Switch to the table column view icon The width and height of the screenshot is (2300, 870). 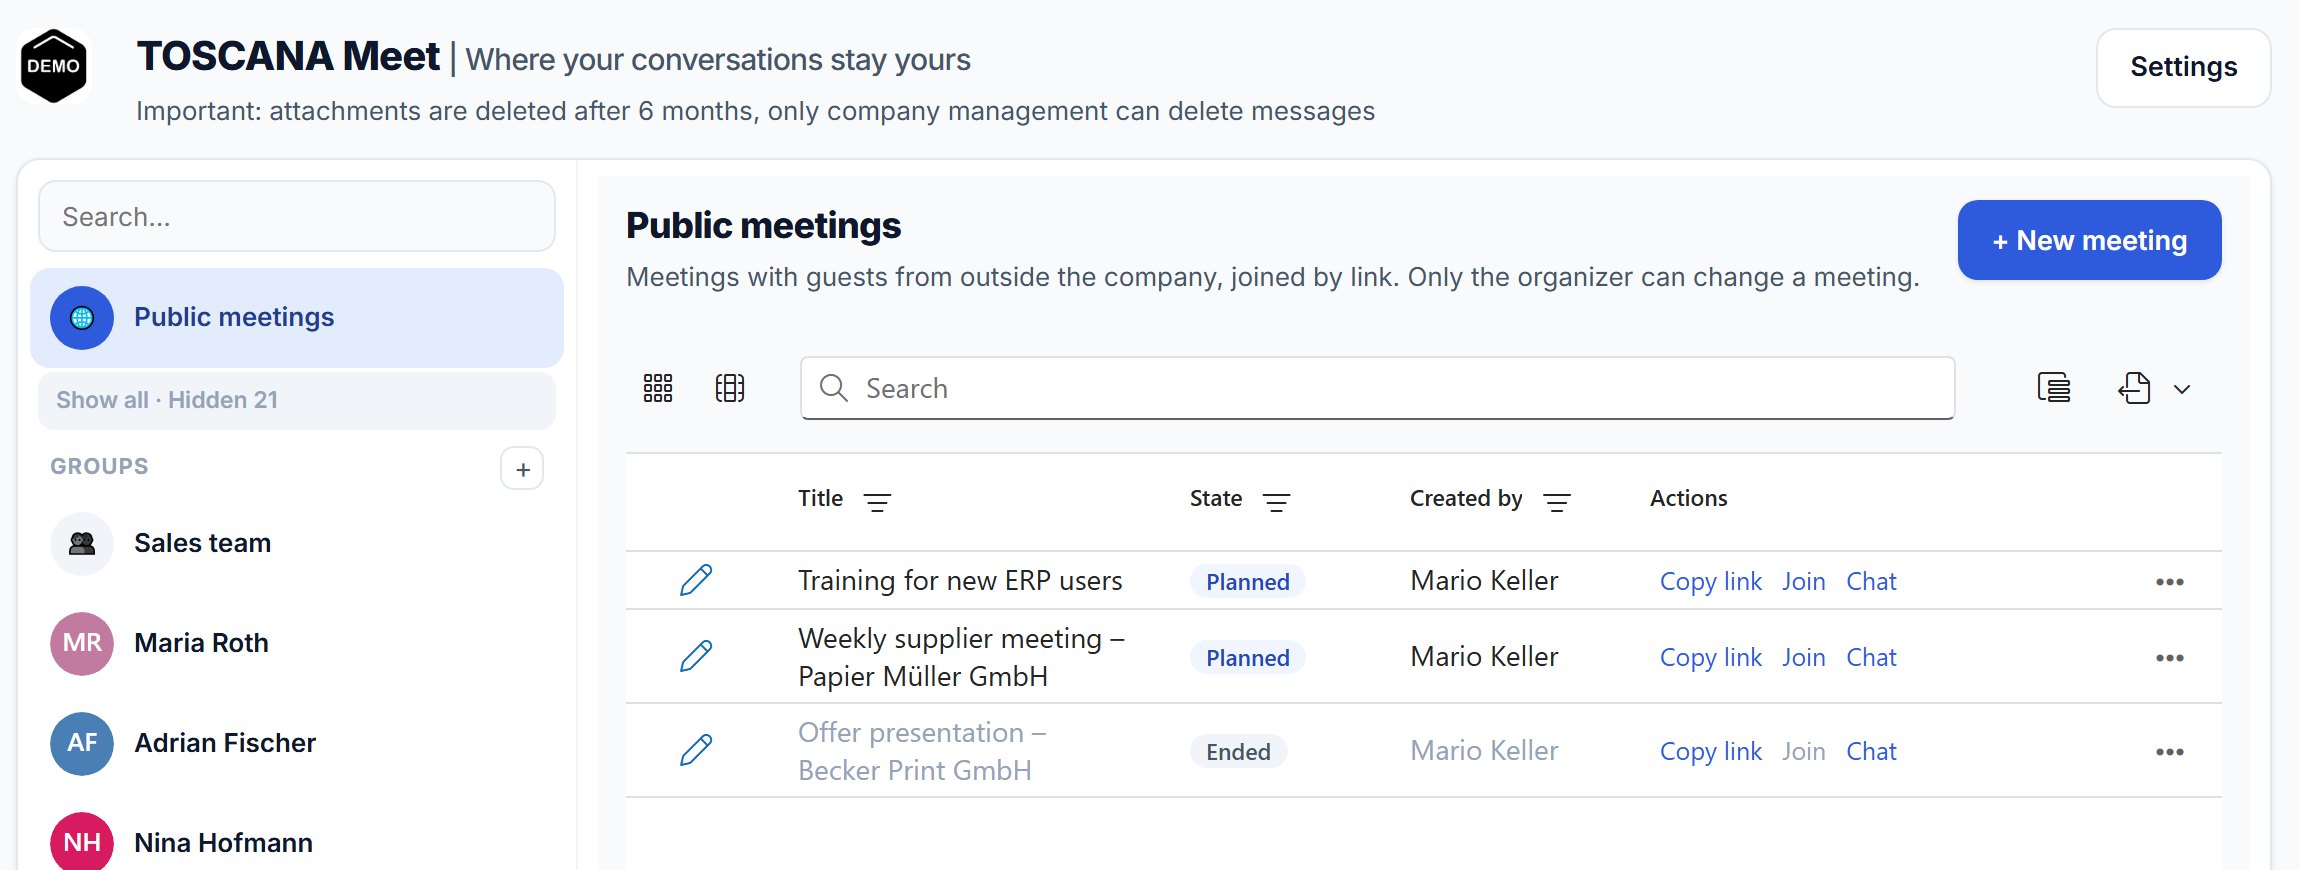pos(730,388)
